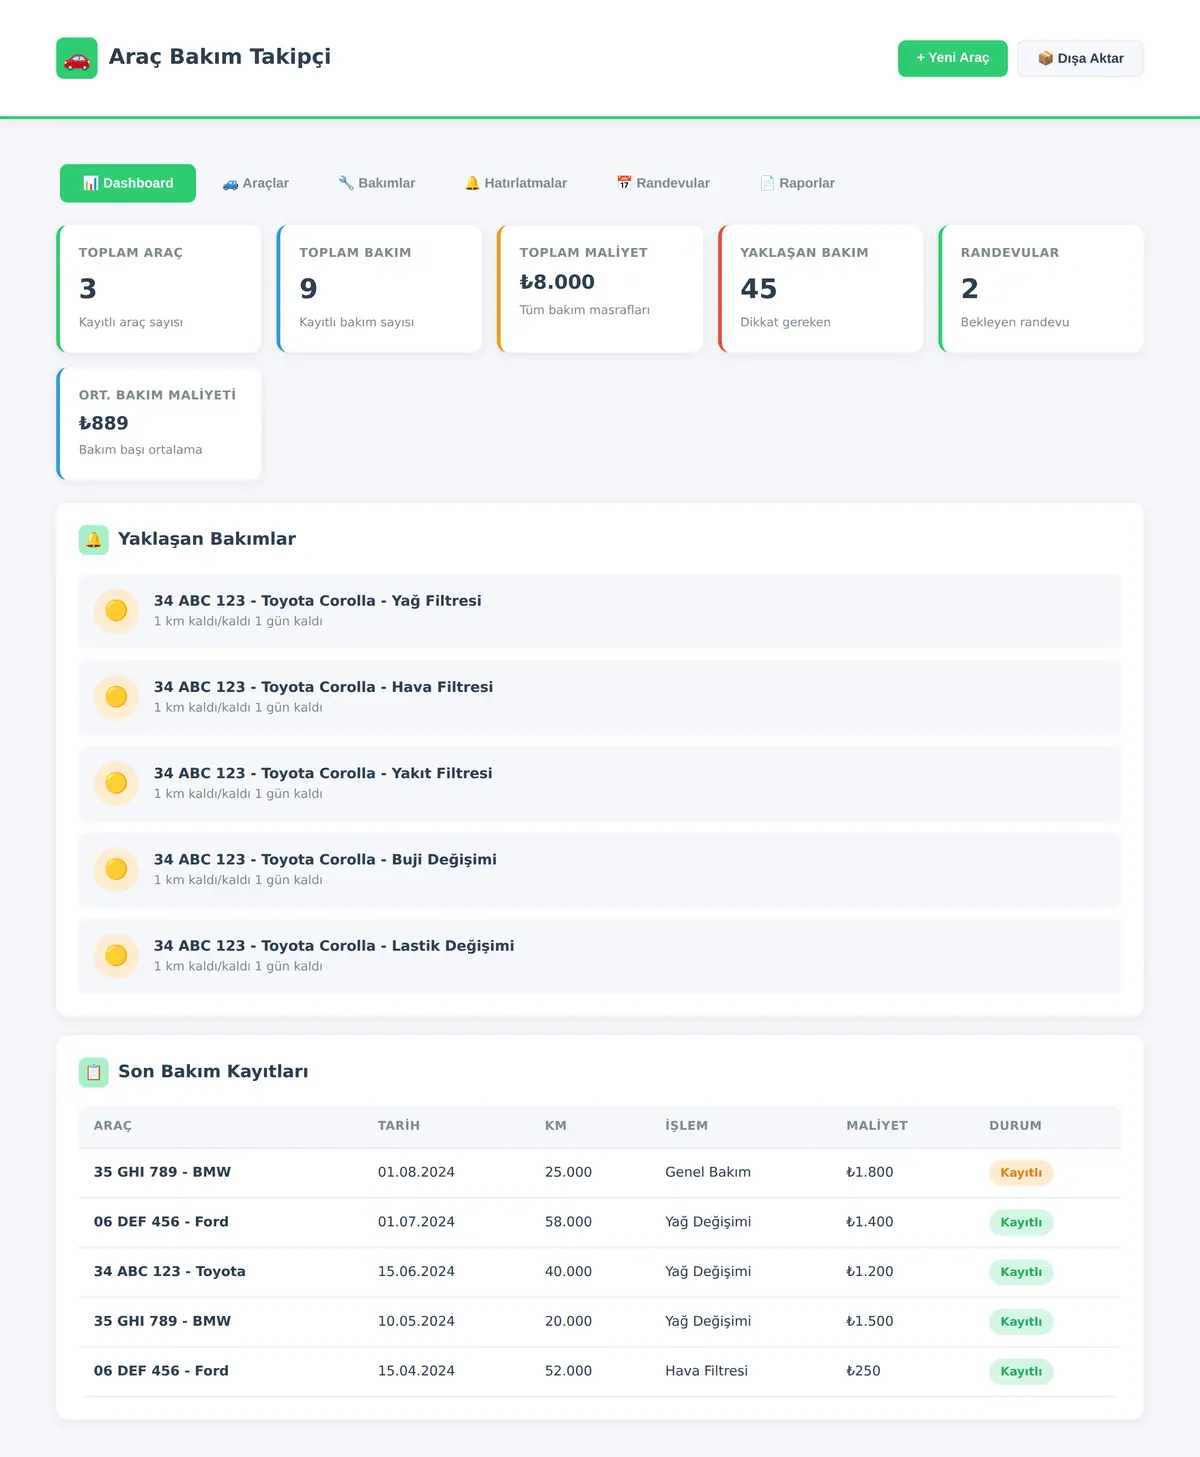Go to the Hatırlatmalar tab
1200x1457 pixels.
515,183
